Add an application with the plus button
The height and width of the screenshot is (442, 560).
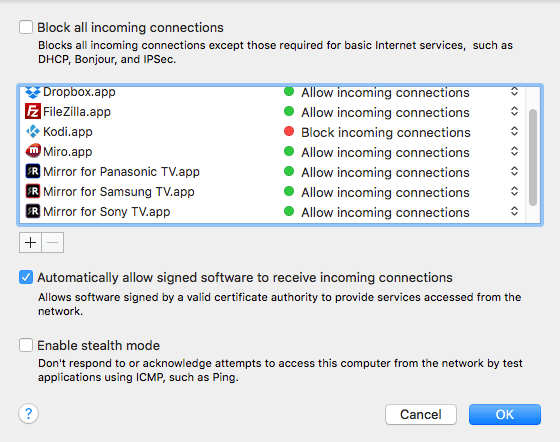tap(30, 243)
